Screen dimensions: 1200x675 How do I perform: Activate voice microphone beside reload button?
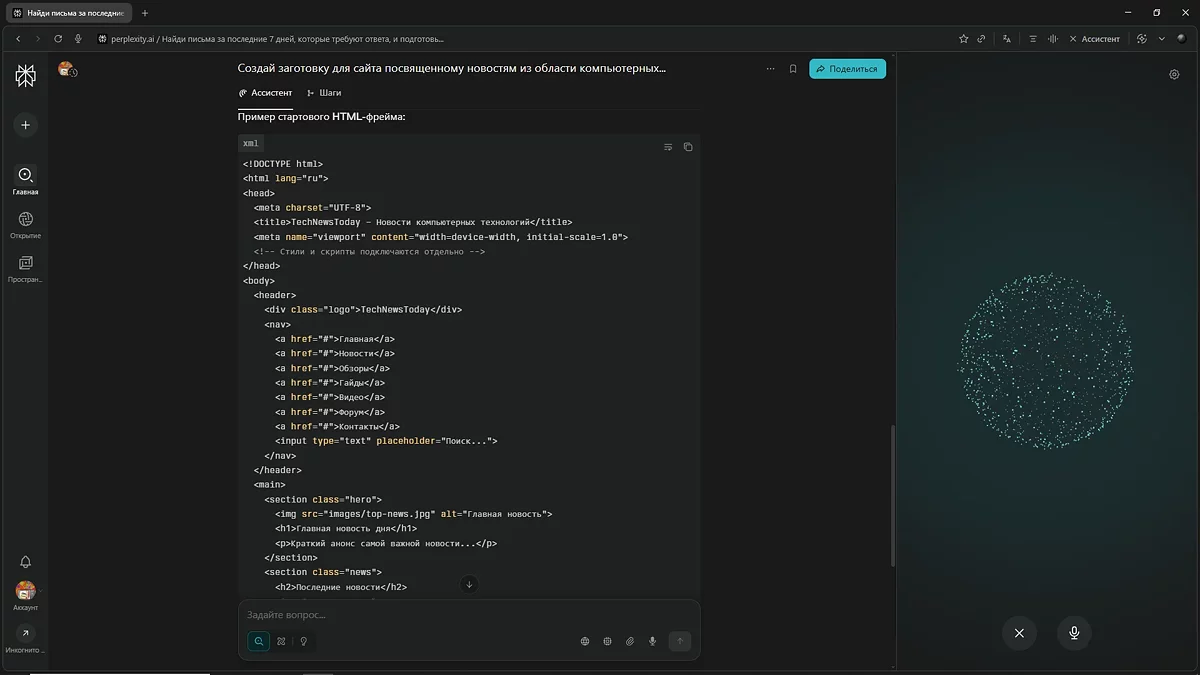pyautogui.click(x=78, y=39)
